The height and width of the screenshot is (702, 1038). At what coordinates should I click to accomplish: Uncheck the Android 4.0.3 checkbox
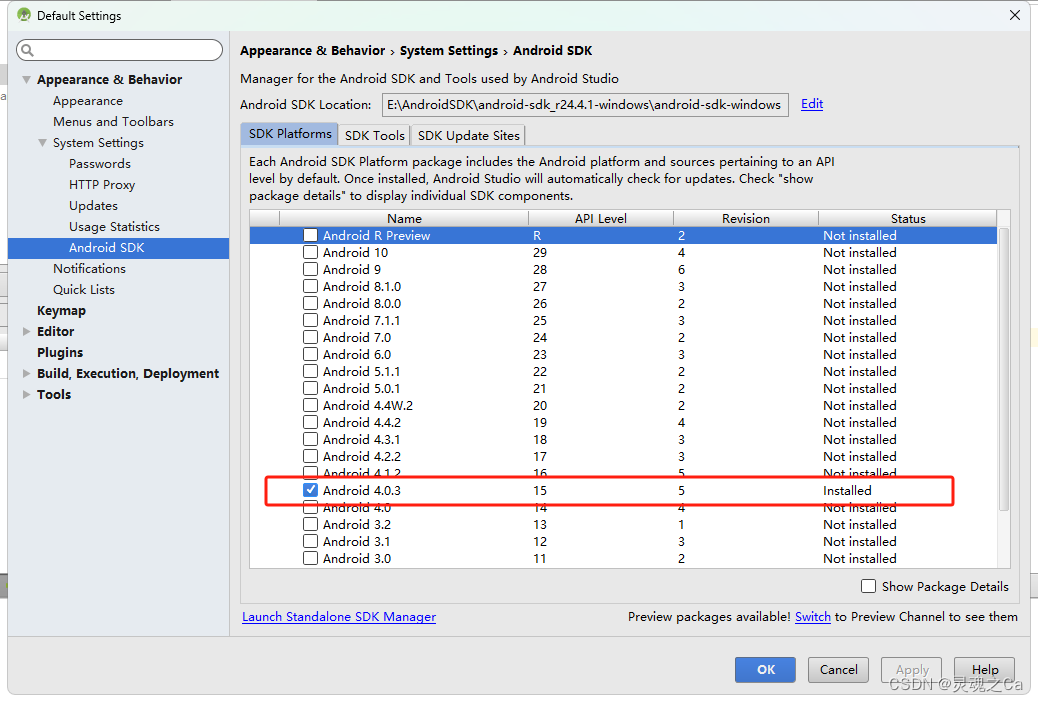[x=310, y=490]
